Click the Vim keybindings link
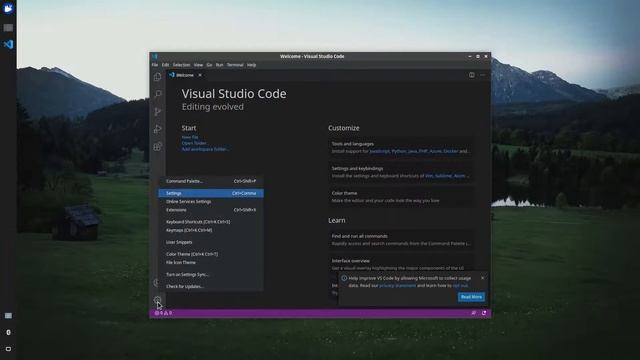Screen dimensions: 640x360 [x=429, y=176]
